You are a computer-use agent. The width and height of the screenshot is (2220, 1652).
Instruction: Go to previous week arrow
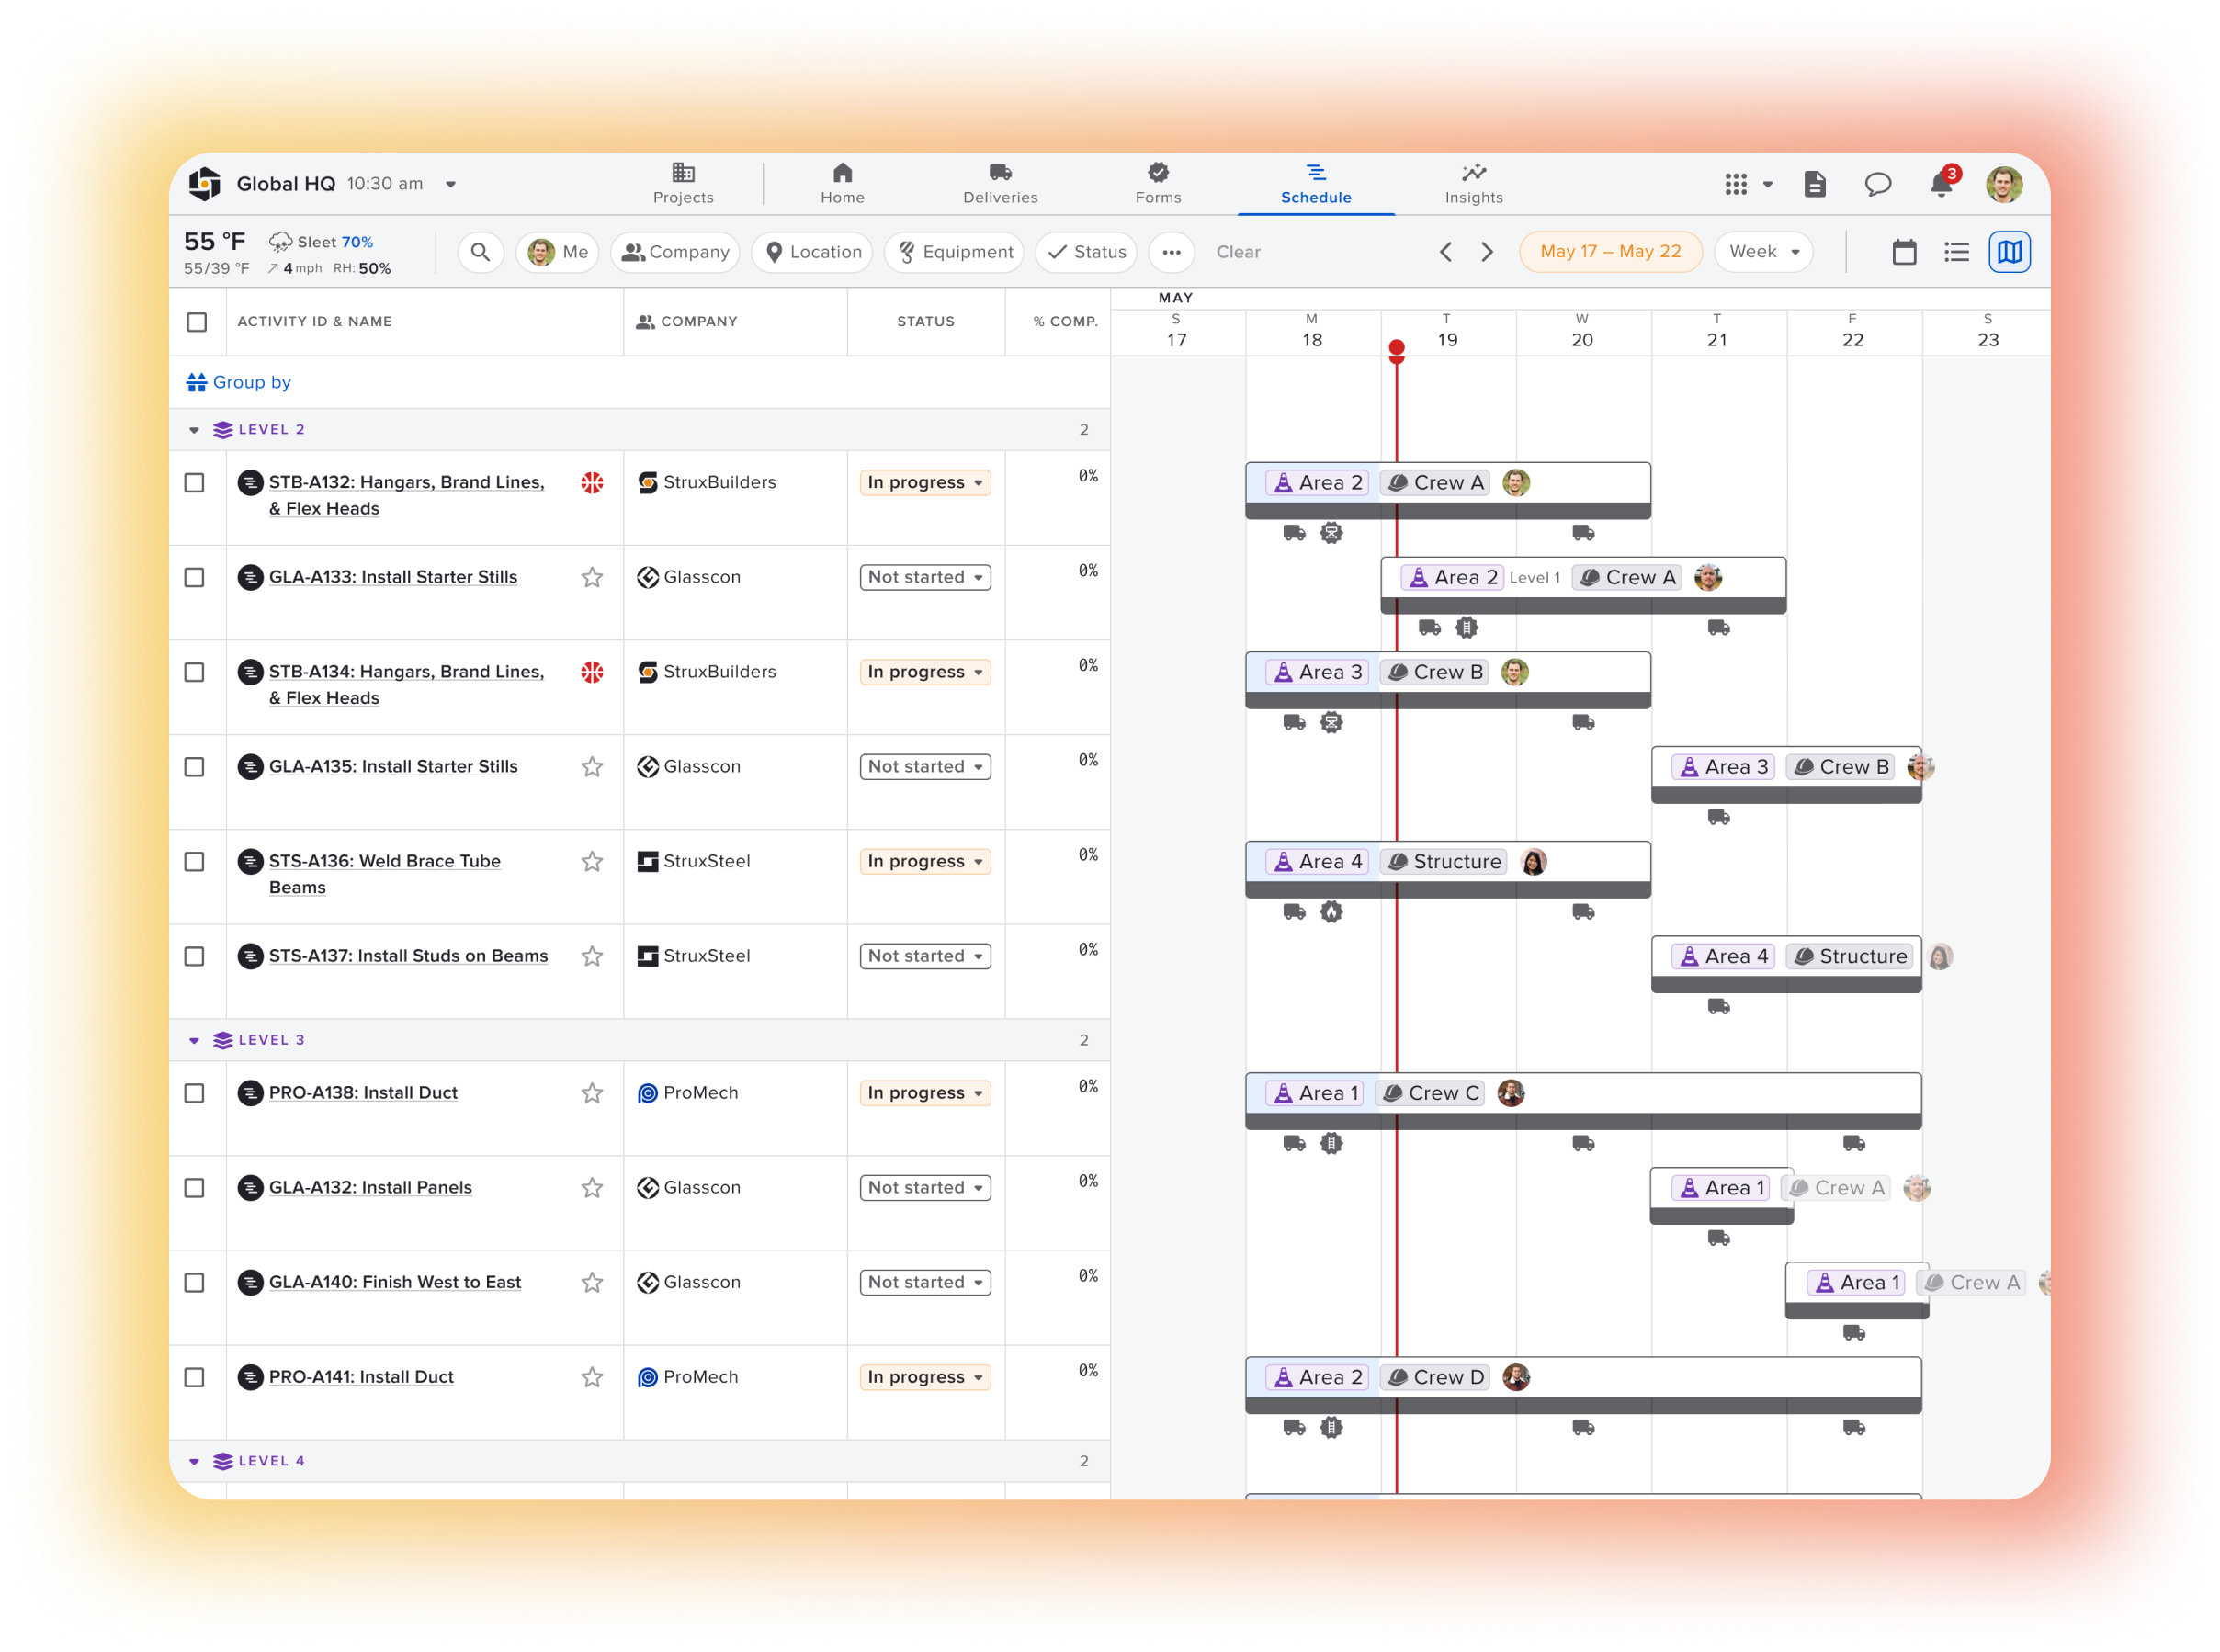(1445, 252)
